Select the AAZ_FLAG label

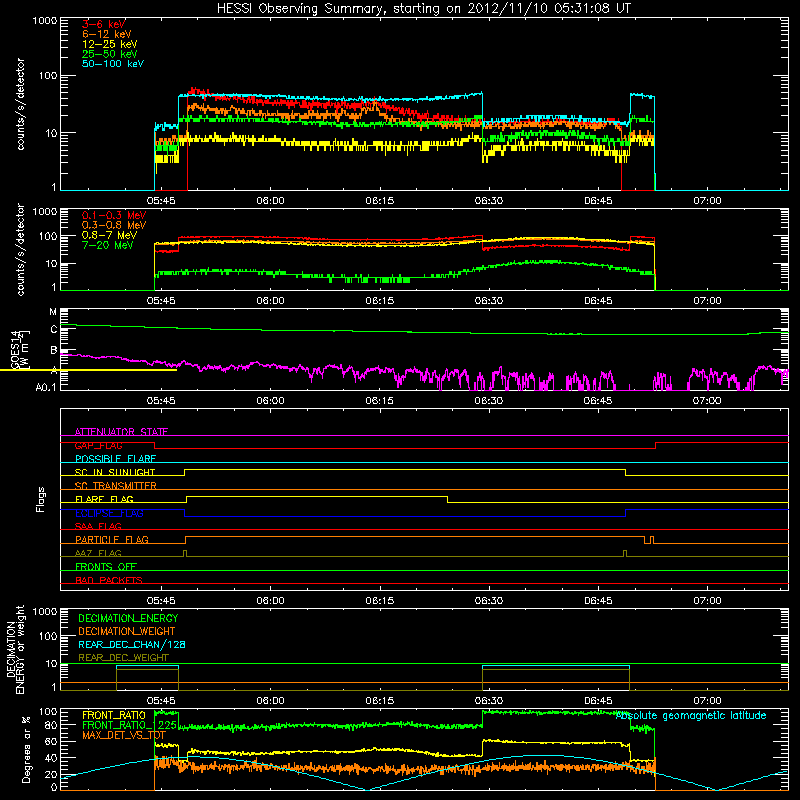(x=98, y=553)
